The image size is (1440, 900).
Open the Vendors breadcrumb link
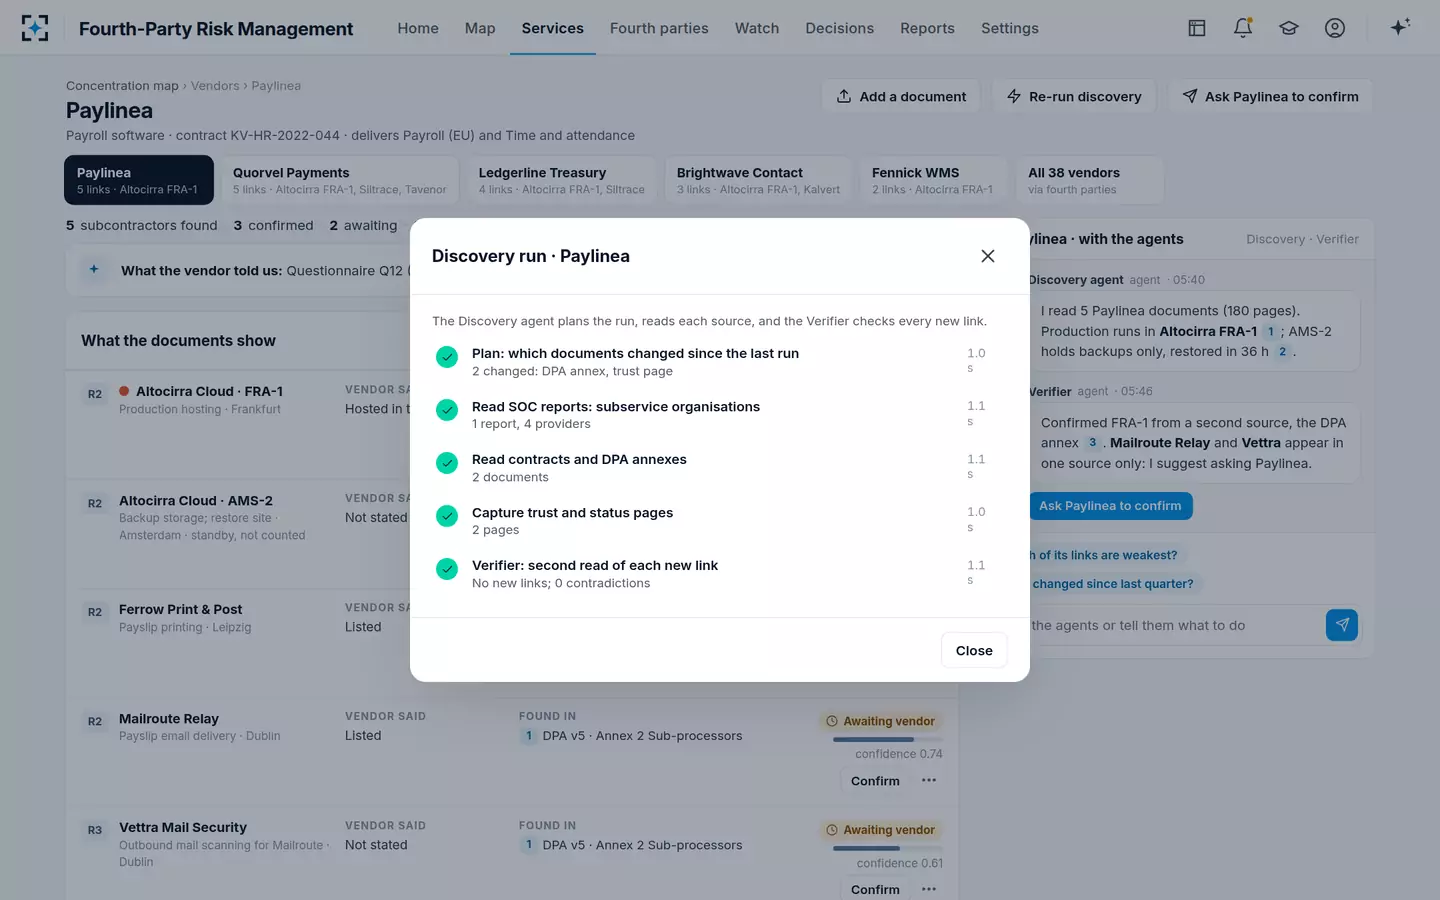[215, 86]
